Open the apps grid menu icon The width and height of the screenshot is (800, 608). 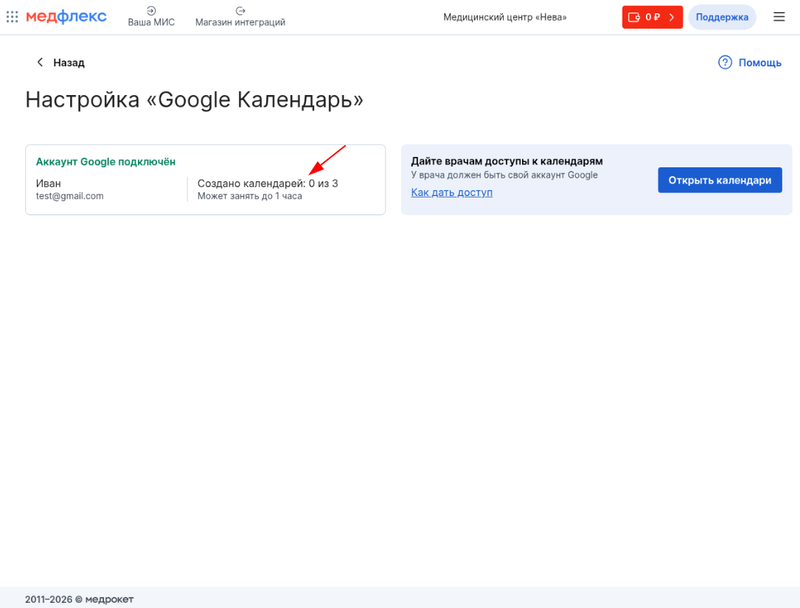coord(12,17)
